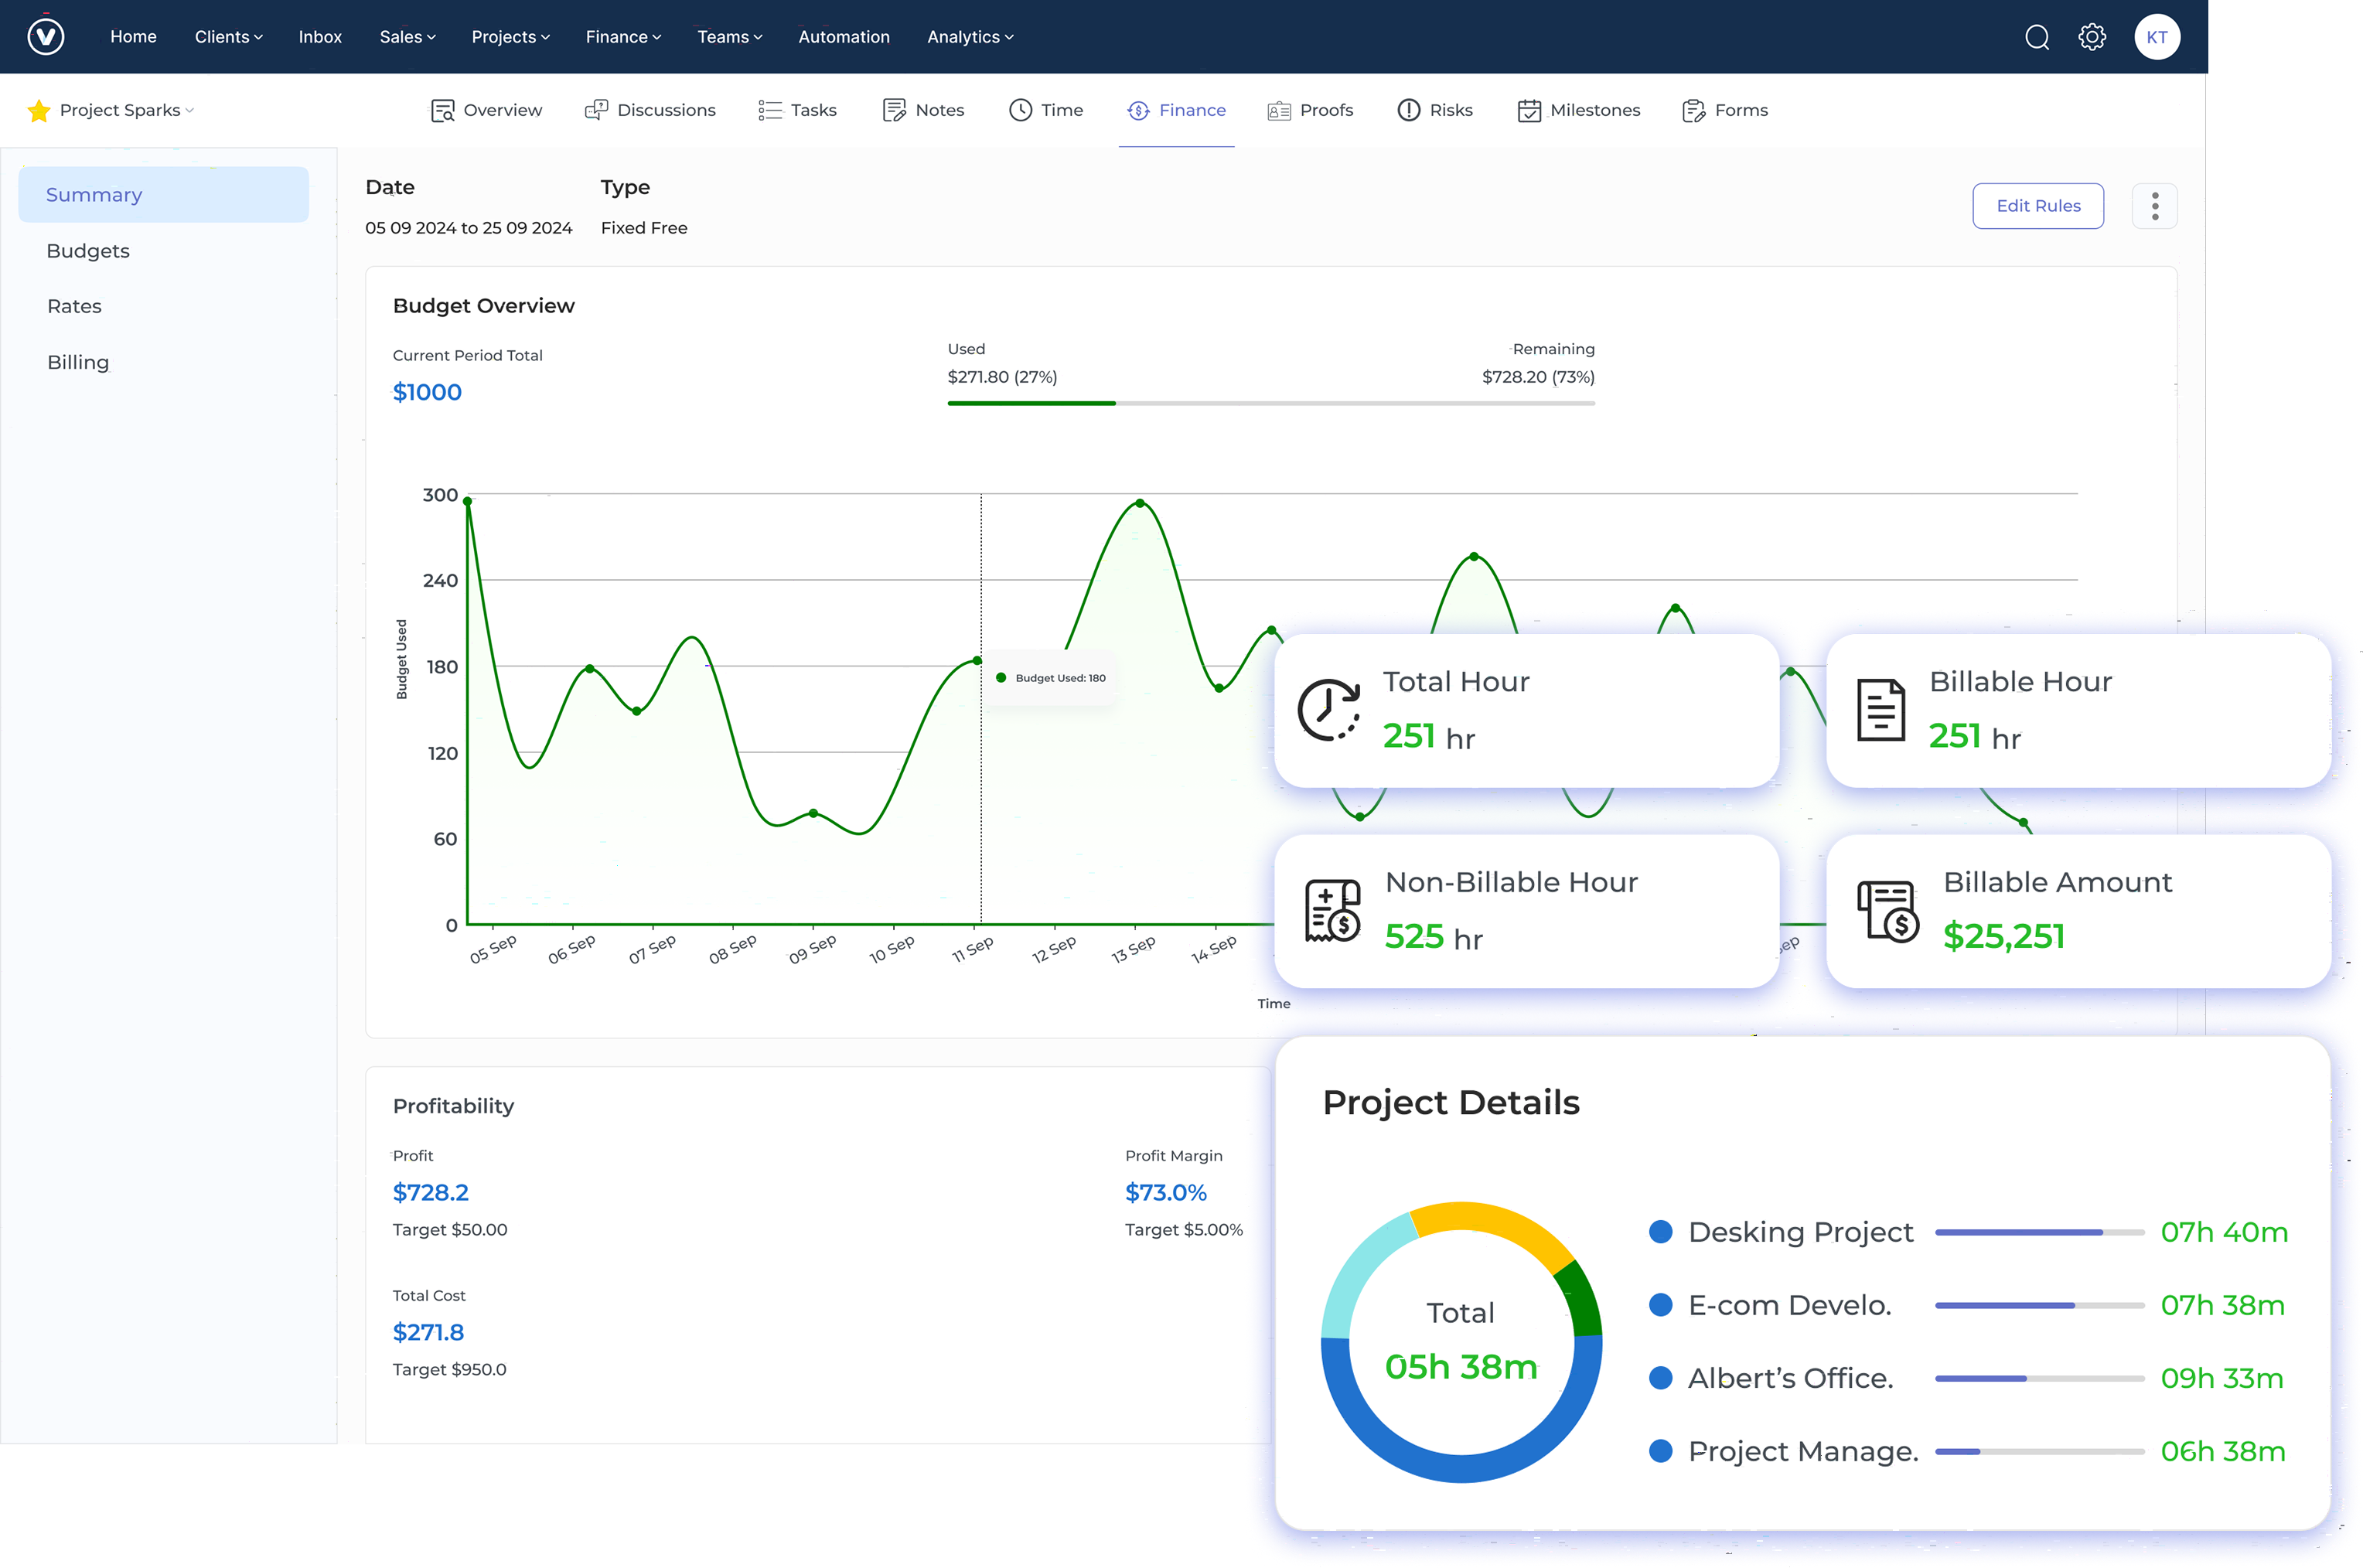Open the Project Sparks project selector
Screen dimensions: 2363x1568
click(x=126, y=110)
